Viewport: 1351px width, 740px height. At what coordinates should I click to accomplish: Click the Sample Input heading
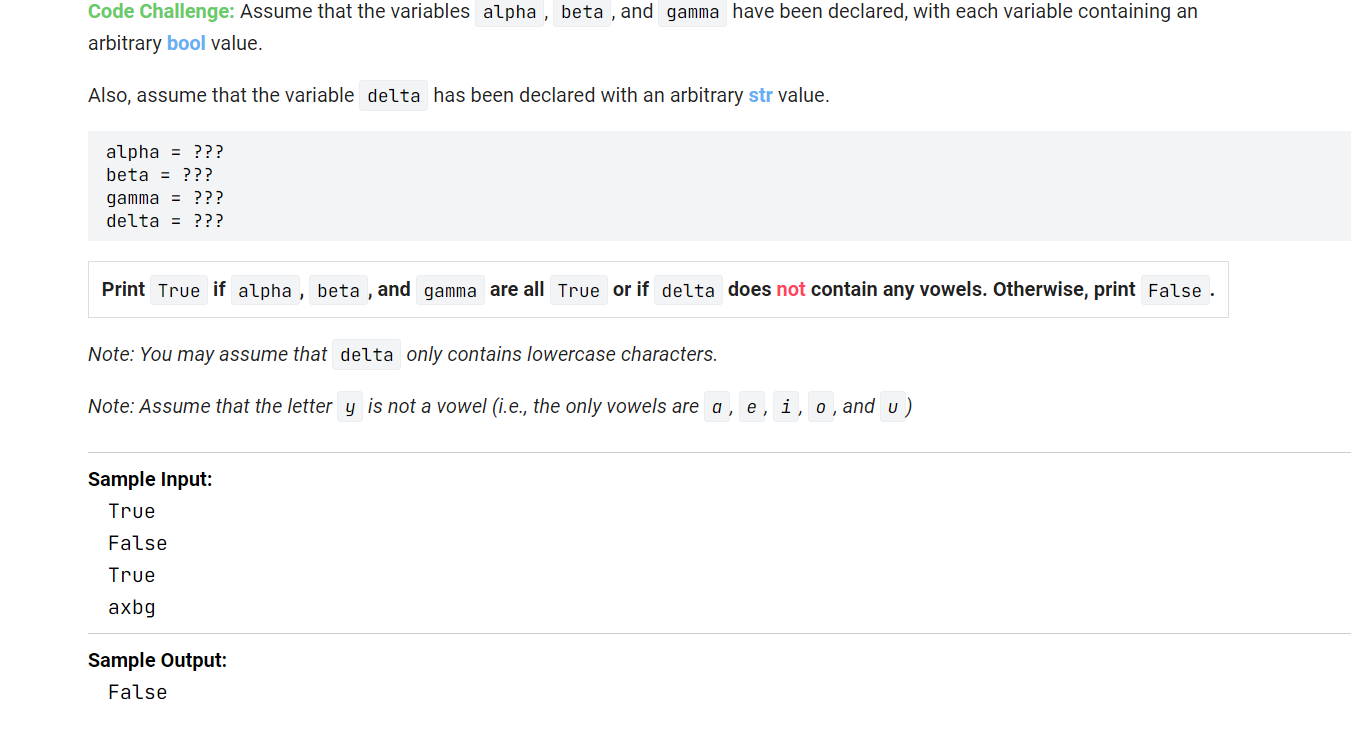(x=150, y=479)
